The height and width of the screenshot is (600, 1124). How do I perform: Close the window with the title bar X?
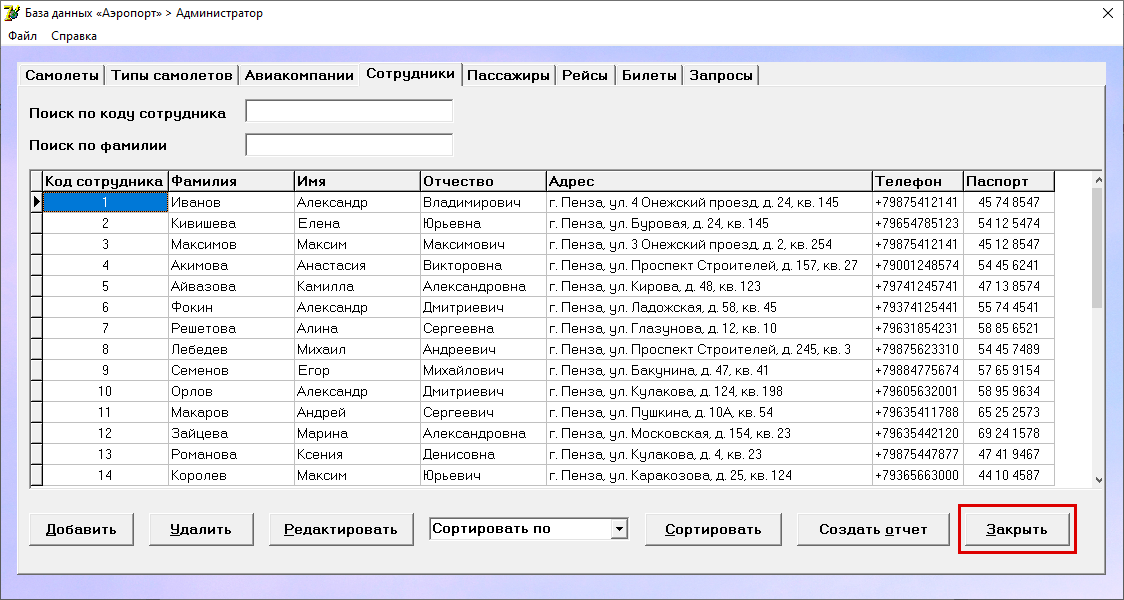pos(1108,14)
